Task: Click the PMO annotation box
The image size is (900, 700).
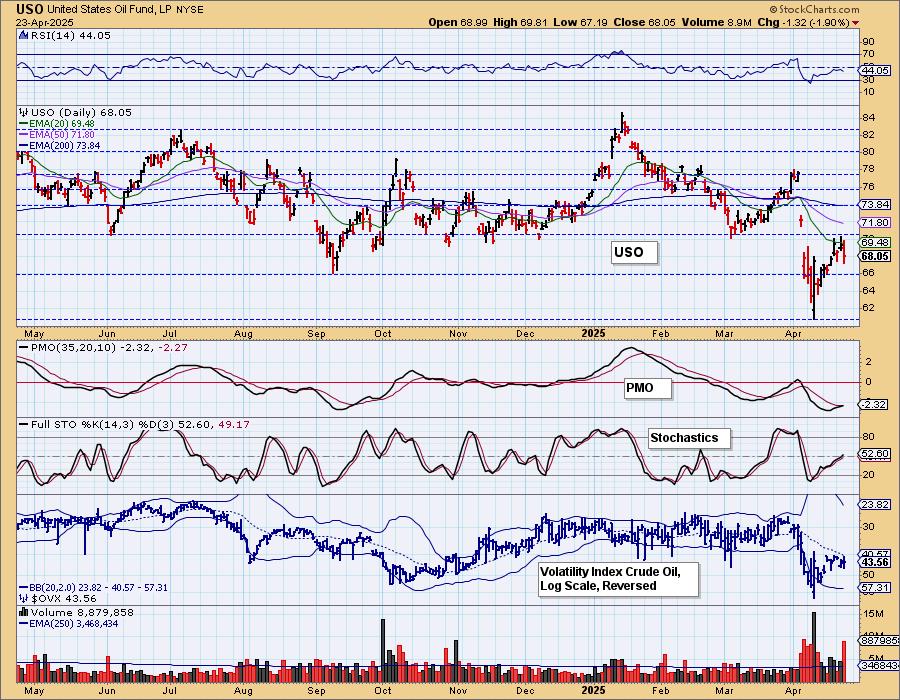Action: [x=646, y=388]
